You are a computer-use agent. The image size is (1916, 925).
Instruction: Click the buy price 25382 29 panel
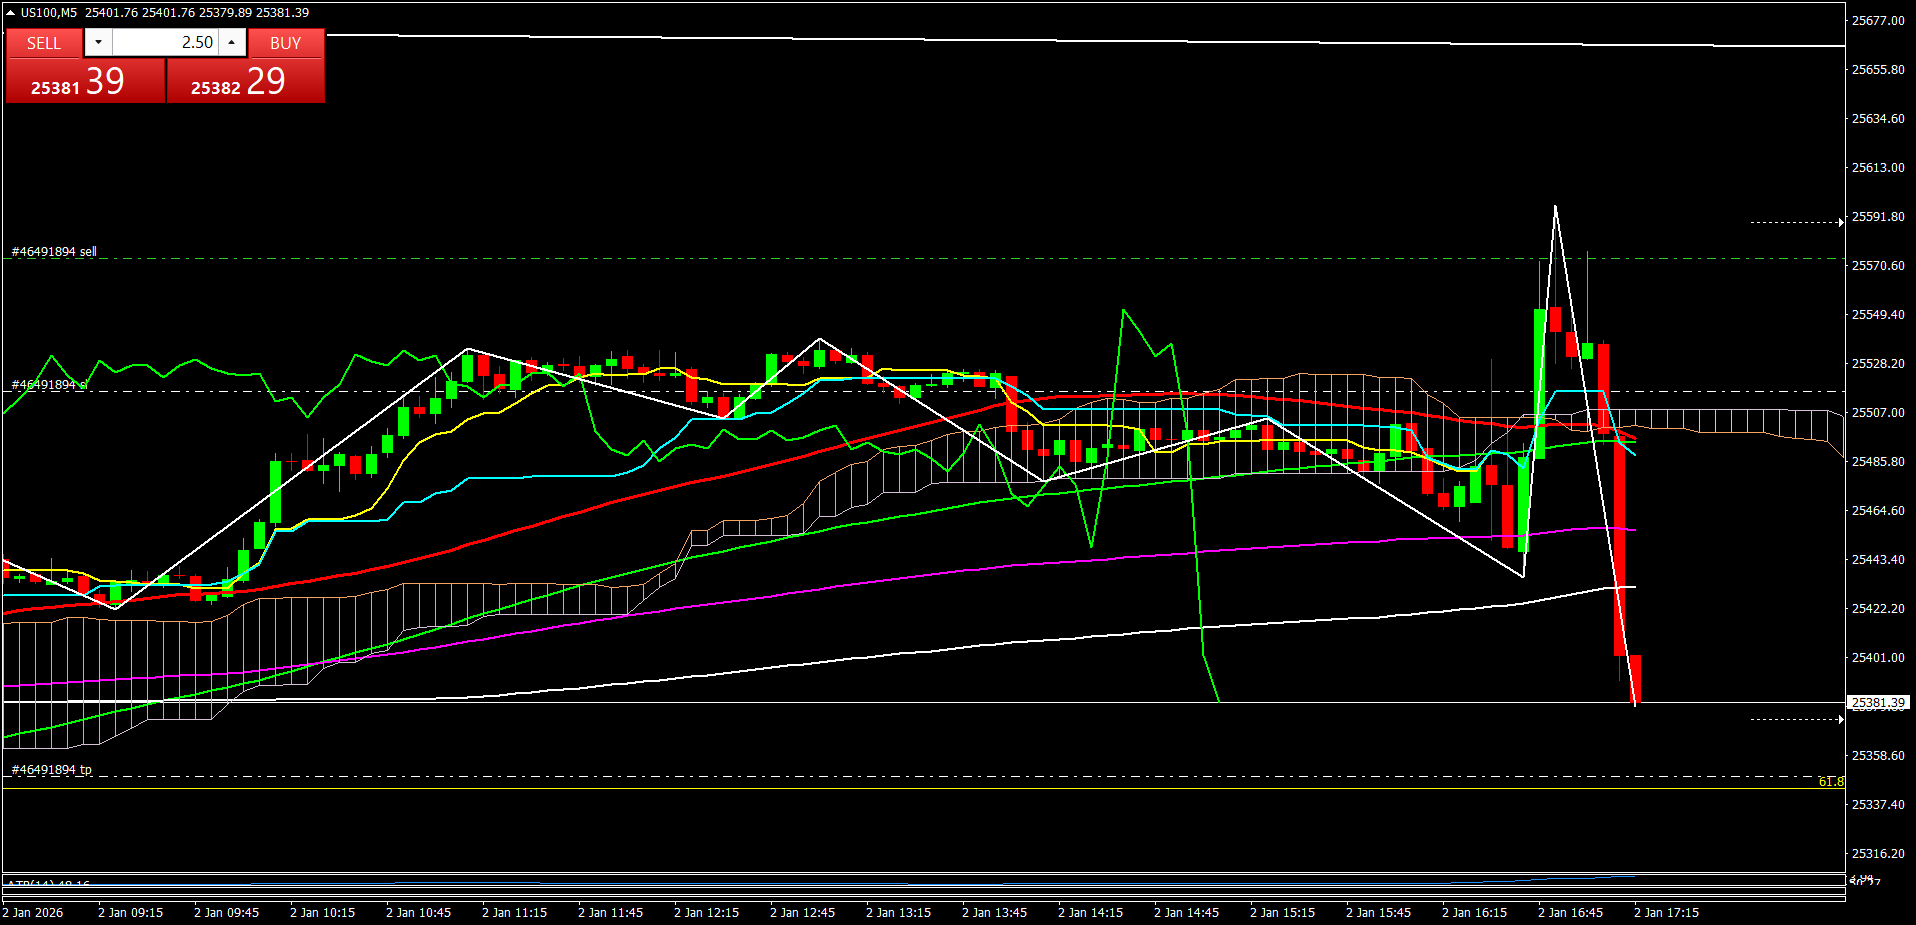click(245, 81)
